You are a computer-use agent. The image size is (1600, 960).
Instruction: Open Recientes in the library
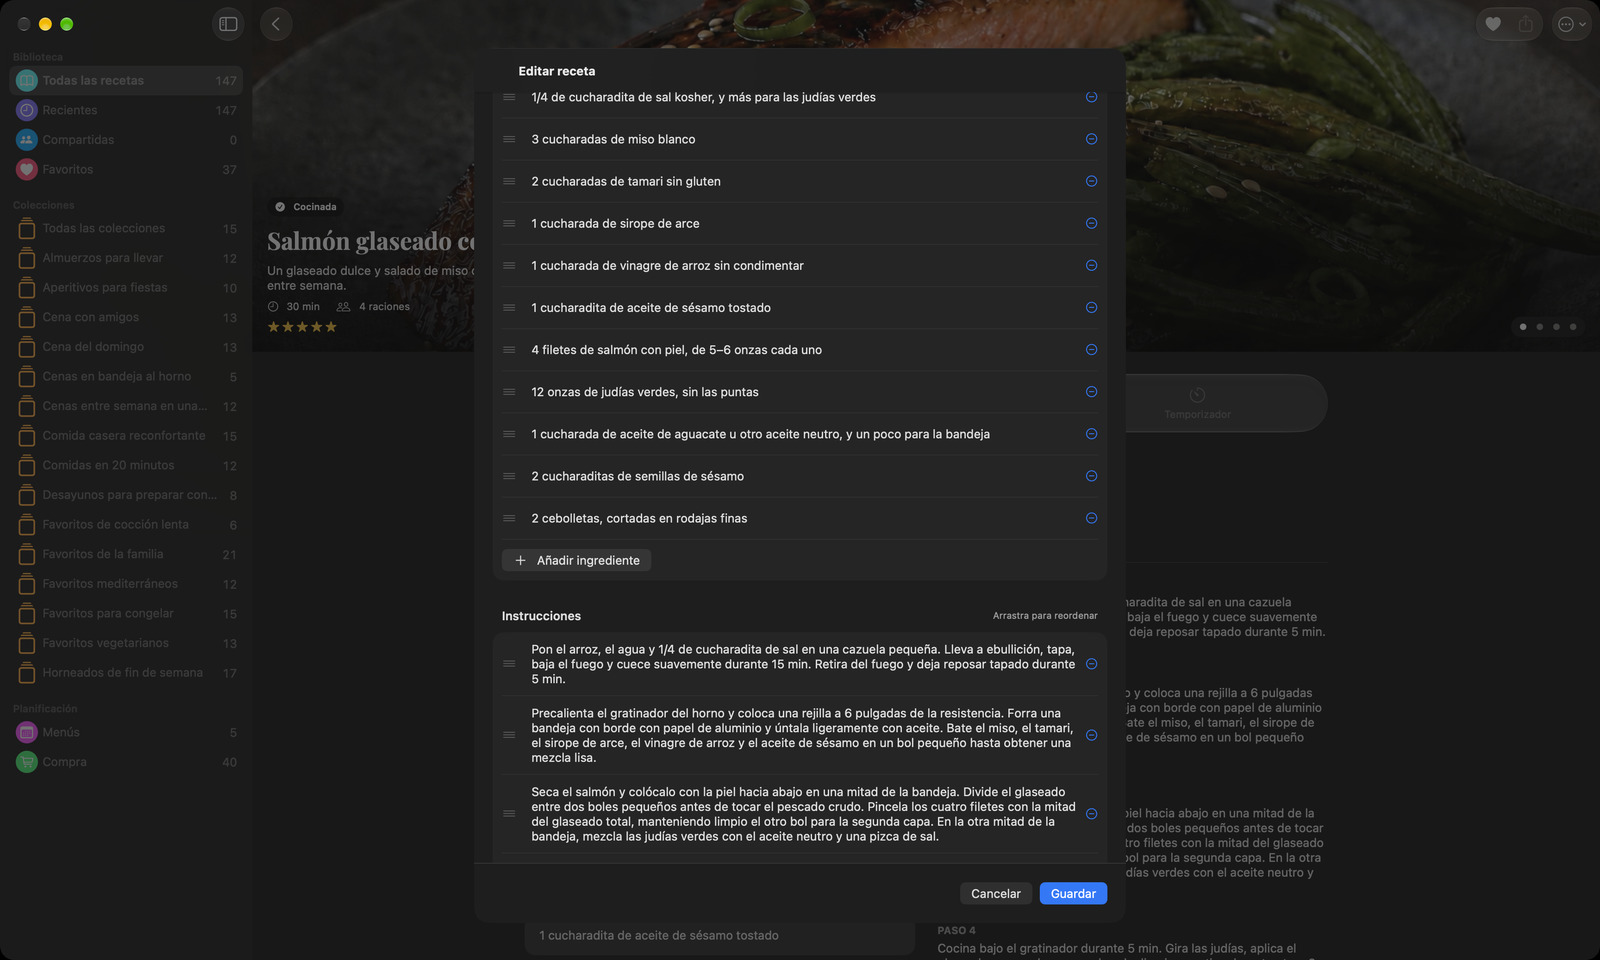click(x=126, y=110)
